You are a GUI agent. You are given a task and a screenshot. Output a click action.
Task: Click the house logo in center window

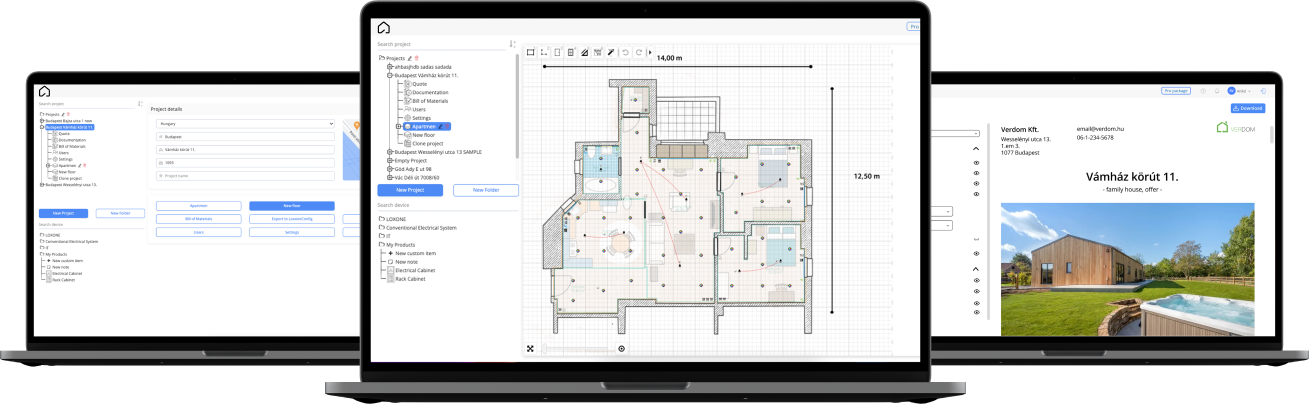coord(384,28)
